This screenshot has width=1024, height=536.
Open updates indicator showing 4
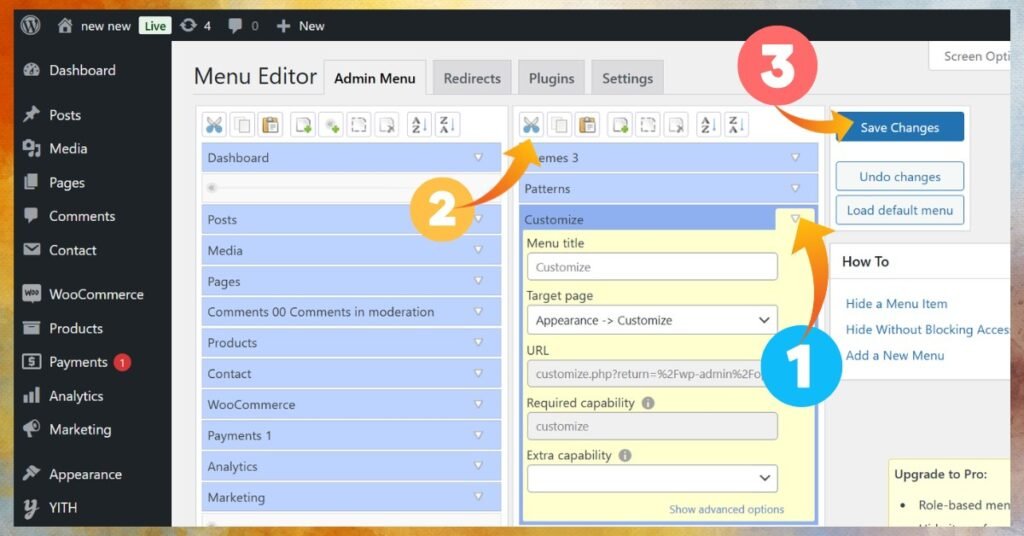pos(195,25)
